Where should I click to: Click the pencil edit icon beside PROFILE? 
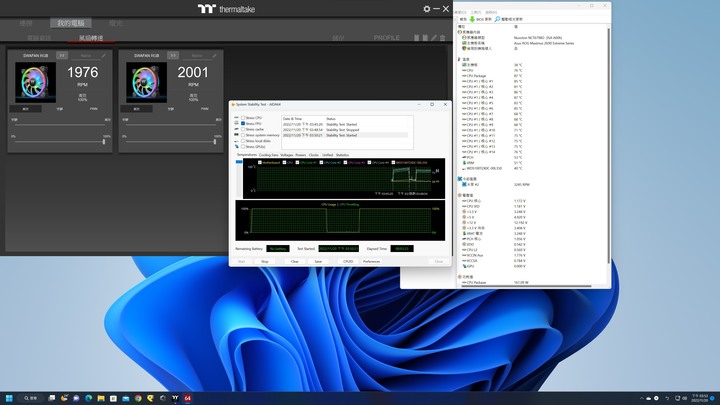pos(434,38)
